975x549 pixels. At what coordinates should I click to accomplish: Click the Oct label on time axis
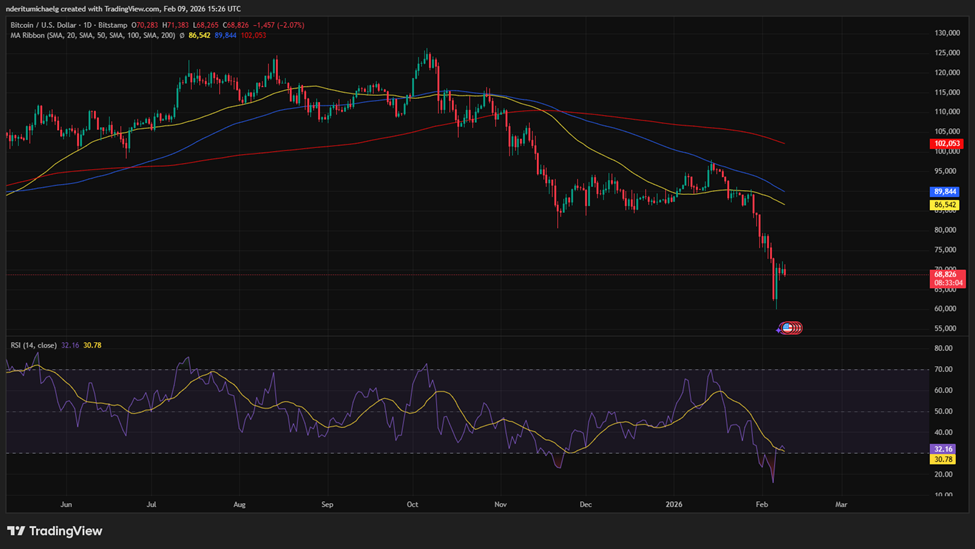(414, 505)
